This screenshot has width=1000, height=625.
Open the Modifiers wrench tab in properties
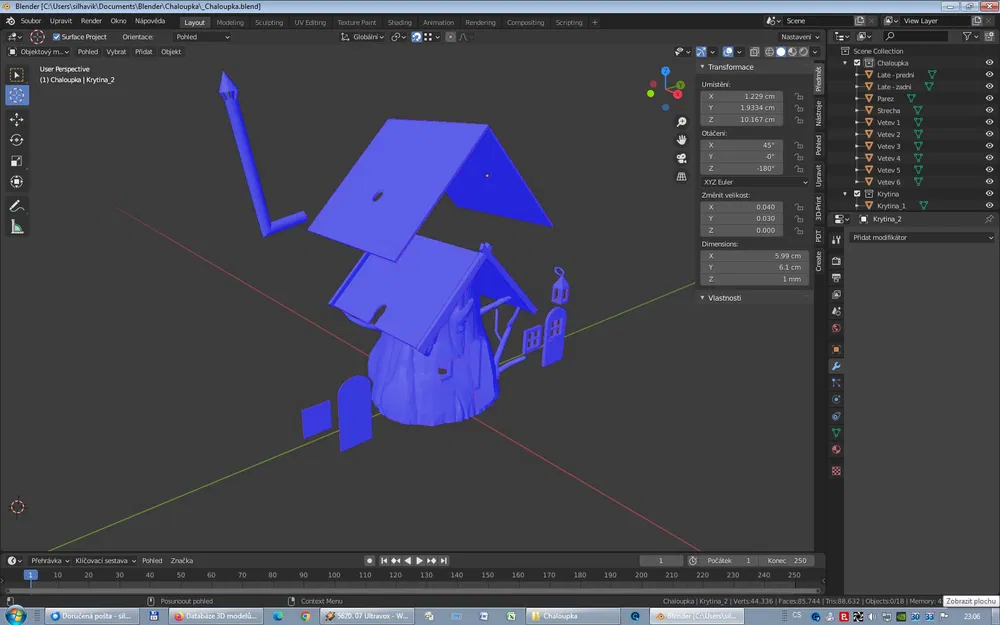[836, 366]
